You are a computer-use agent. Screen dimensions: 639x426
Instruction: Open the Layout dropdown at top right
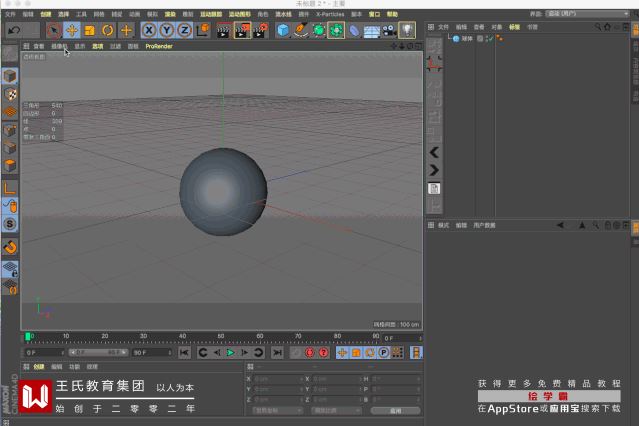[x=587, y=13]
